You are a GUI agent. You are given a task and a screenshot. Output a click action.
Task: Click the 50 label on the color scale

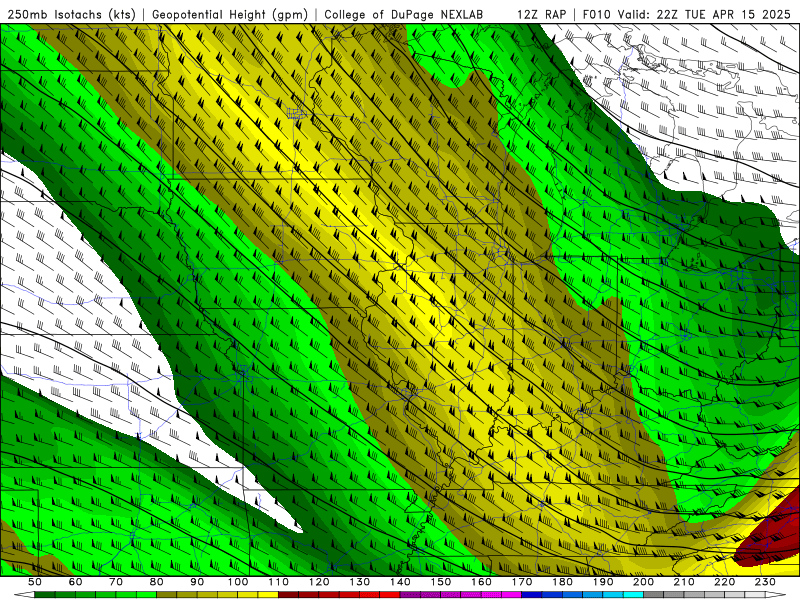[x=35, y=582]
